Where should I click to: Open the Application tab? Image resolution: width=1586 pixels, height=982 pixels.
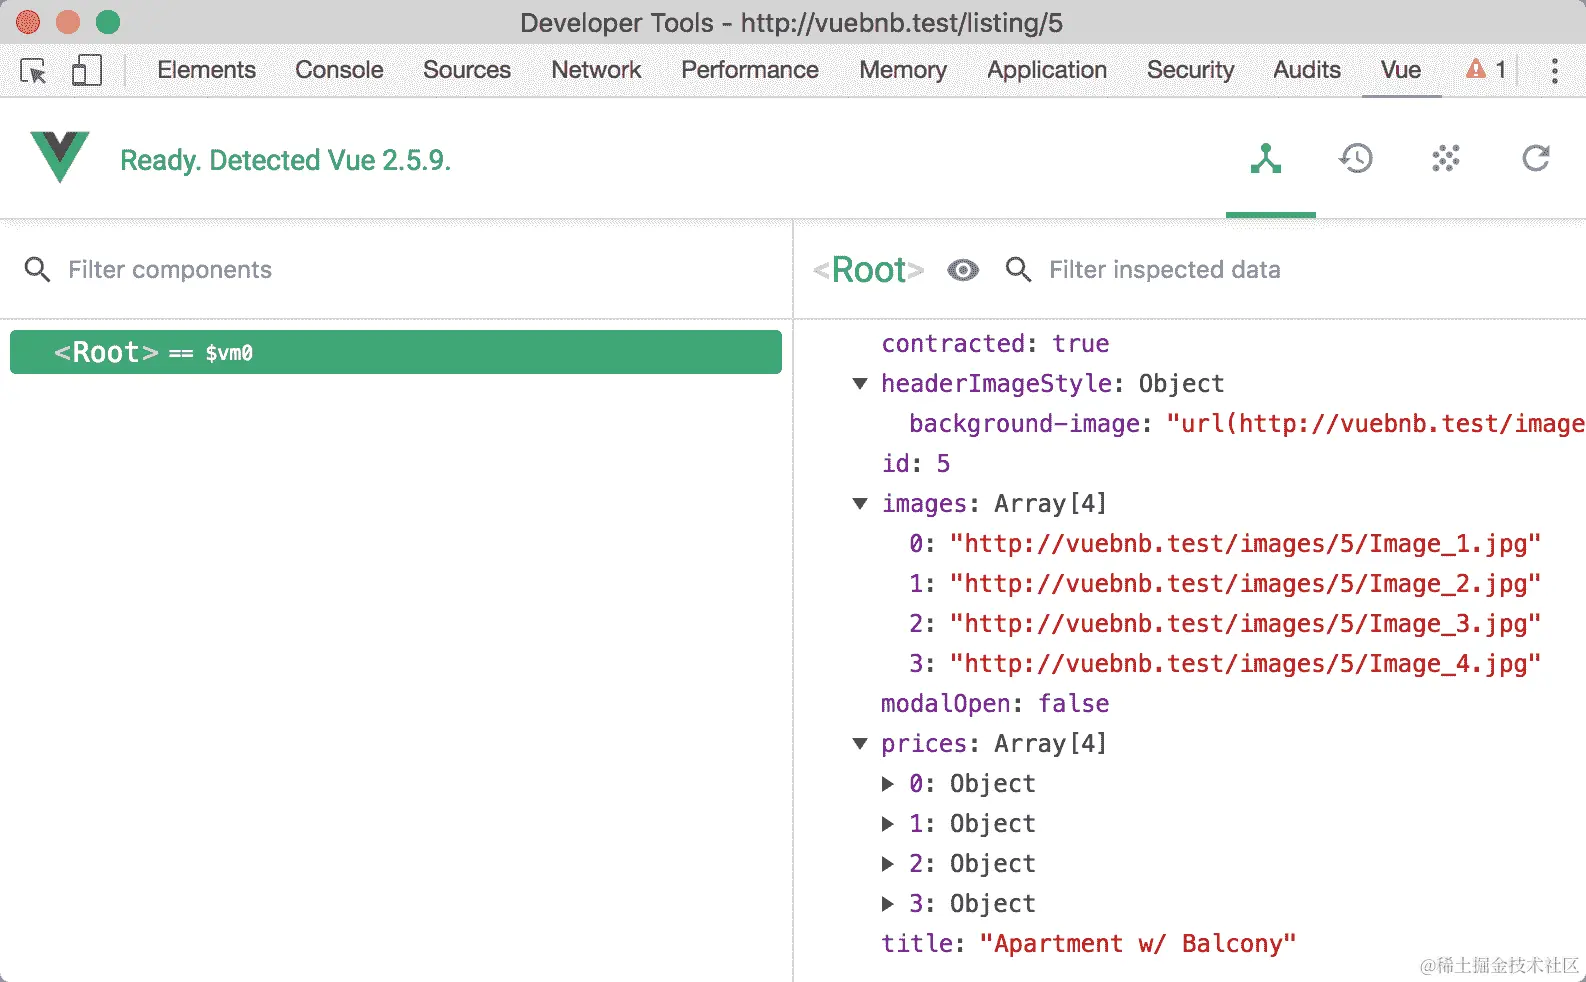pos(1047,70)
